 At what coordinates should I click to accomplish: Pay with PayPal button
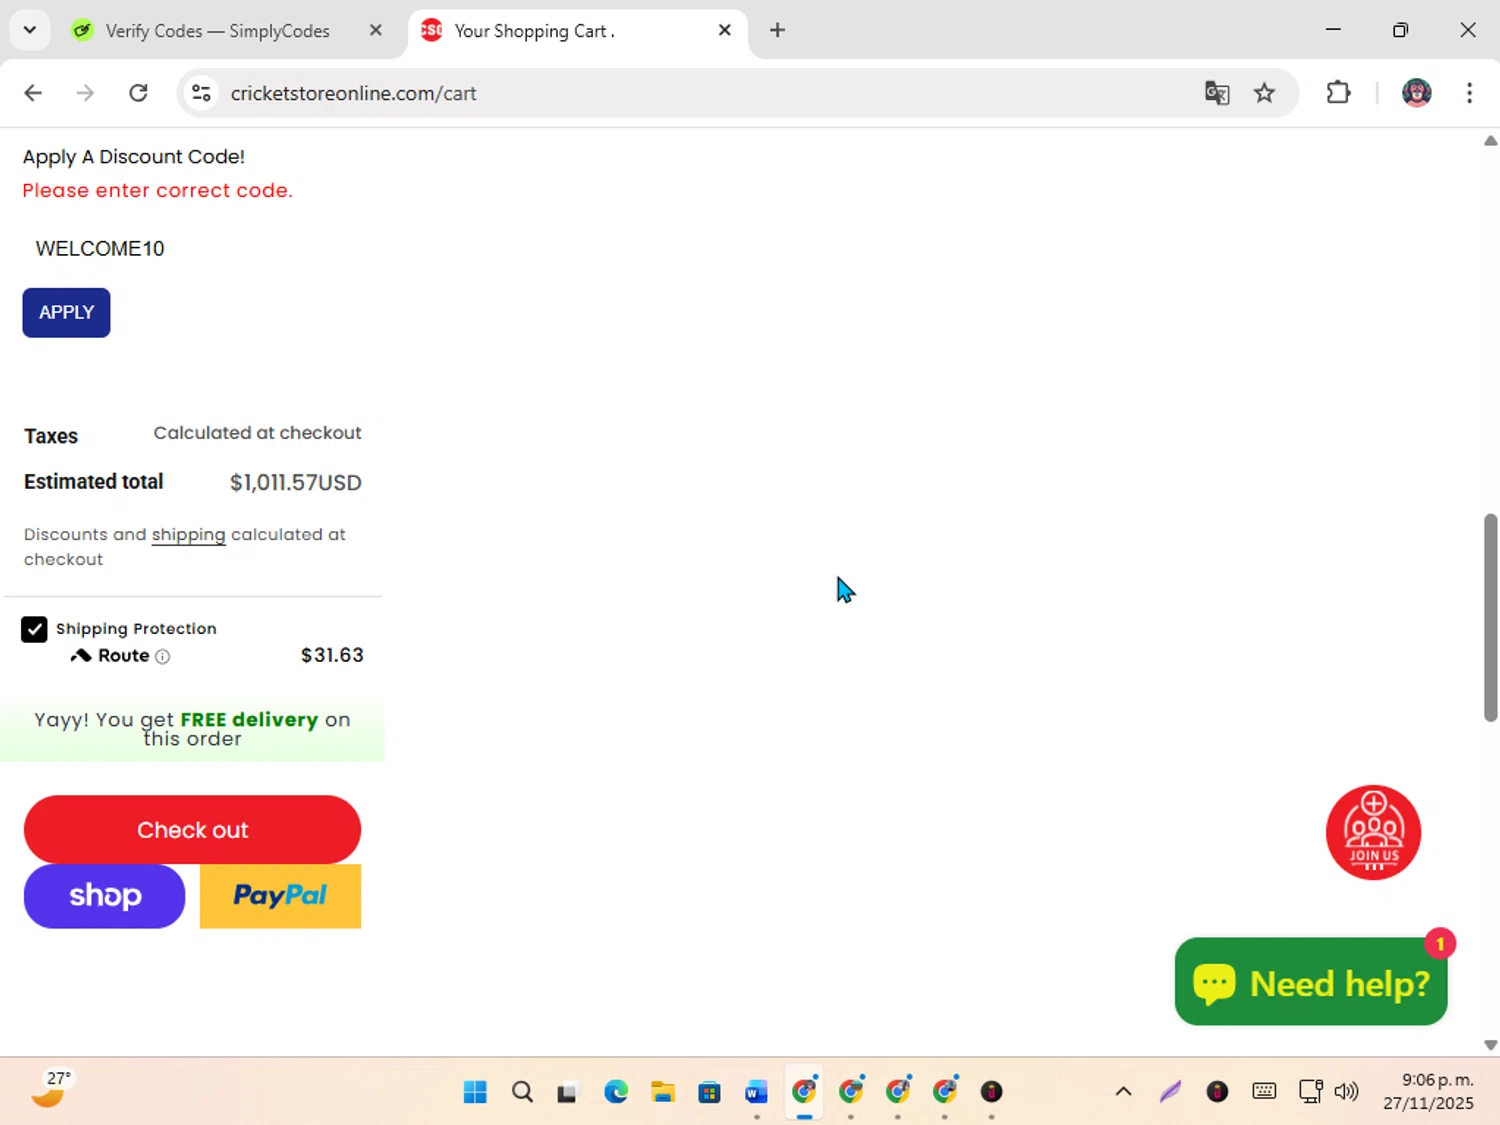[x=280, y=896]
